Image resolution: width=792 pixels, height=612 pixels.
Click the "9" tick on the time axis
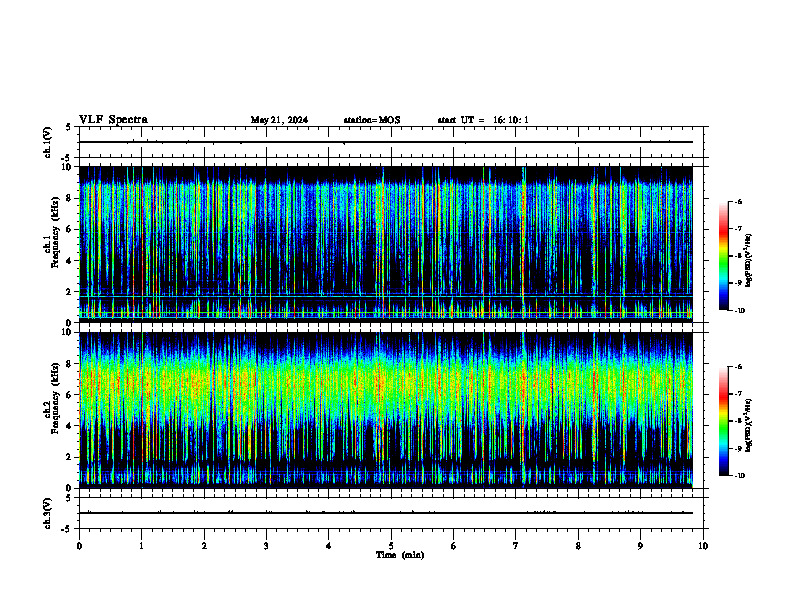tap(640, 546)
